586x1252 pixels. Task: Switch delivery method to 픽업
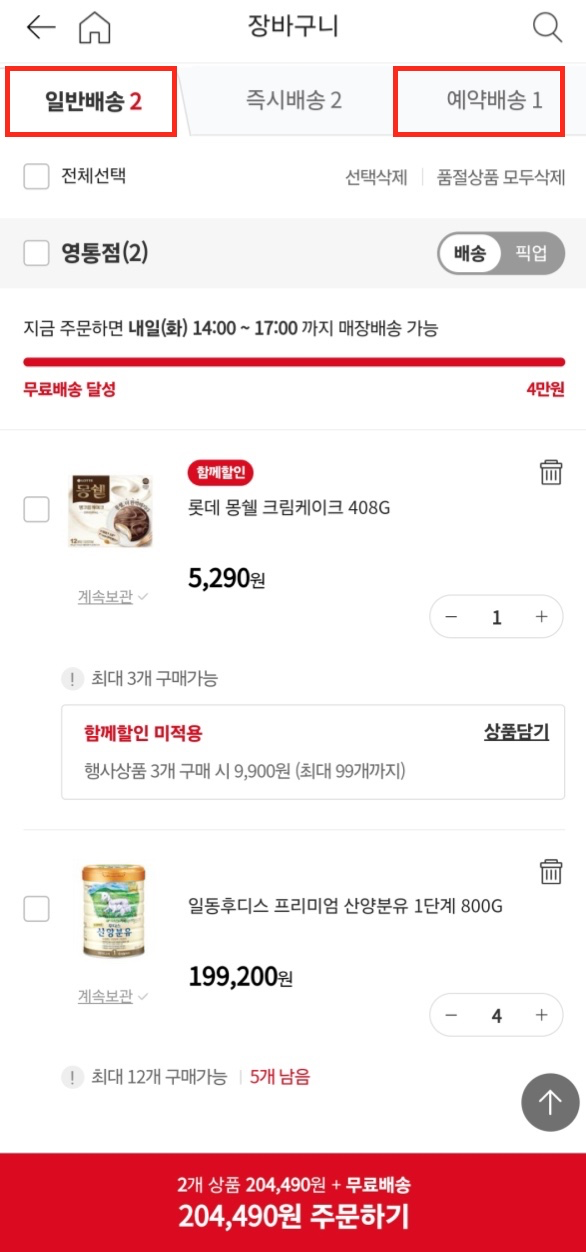(532, 254)
